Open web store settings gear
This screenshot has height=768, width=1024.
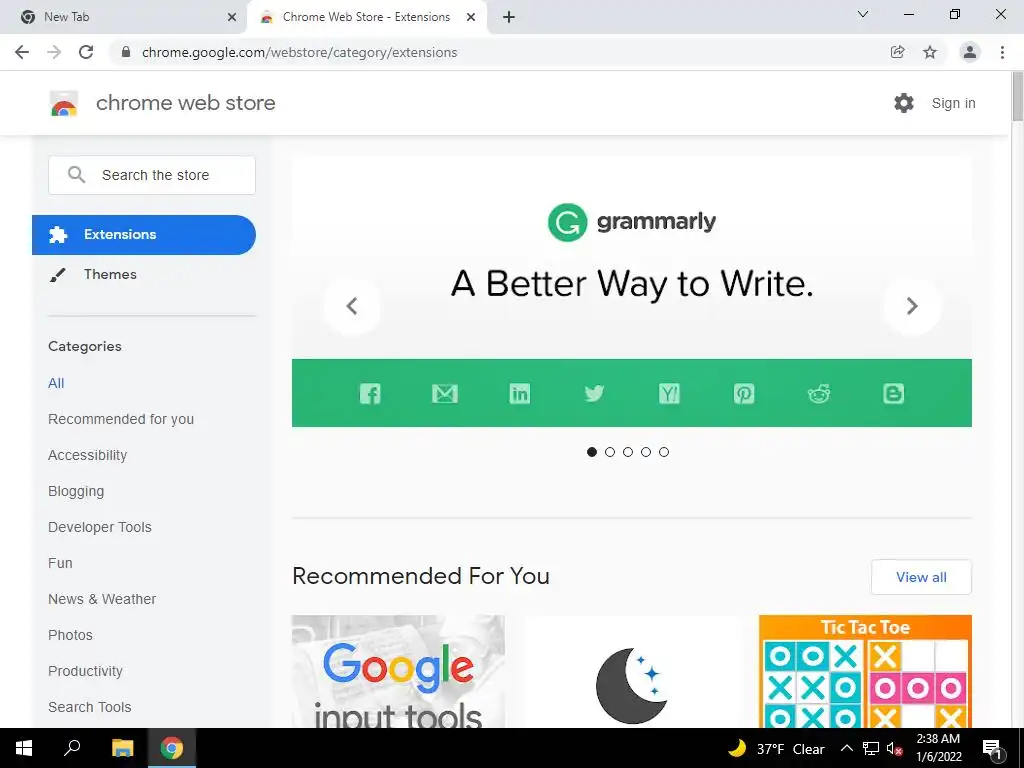click(904, 103)
